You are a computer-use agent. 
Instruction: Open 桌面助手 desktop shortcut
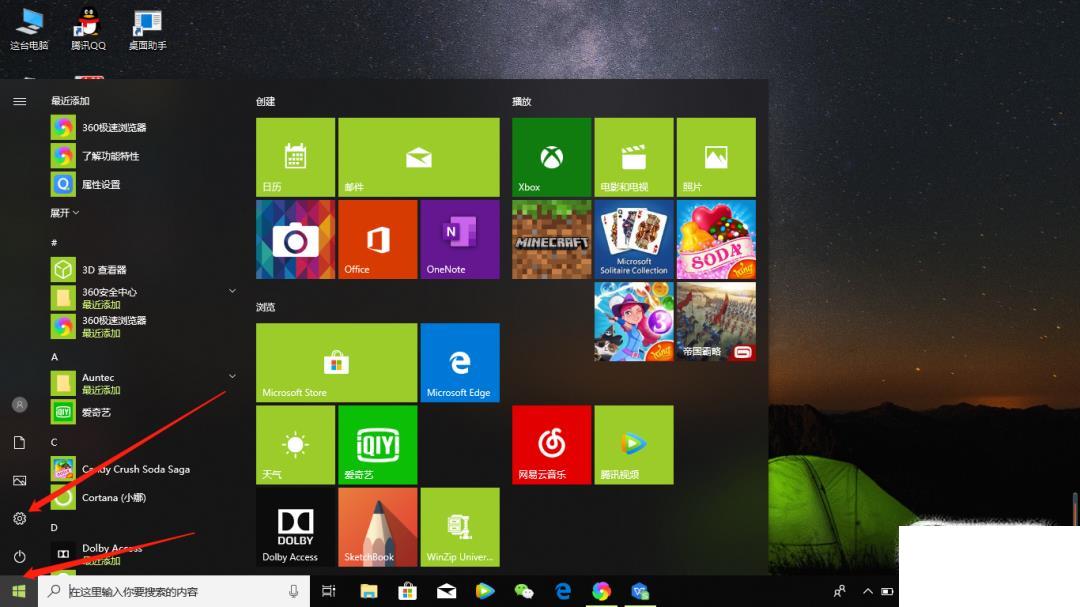click(x=147, y=30)
